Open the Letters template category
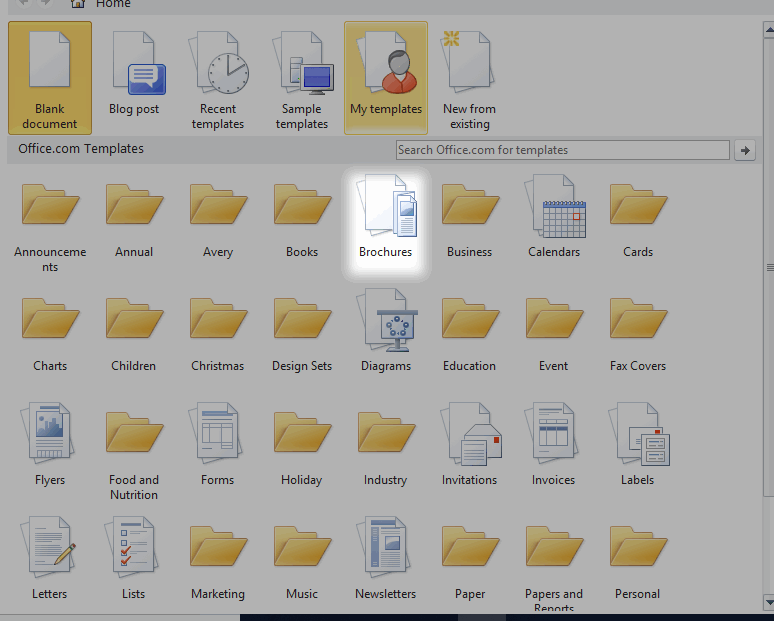Screen dimensions: 774x621 (x=50, y=560)
